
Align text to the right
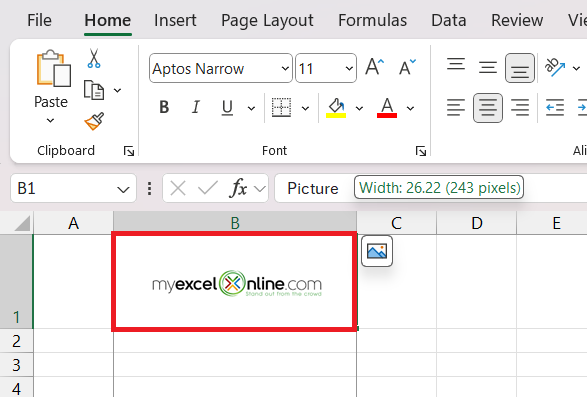(x=520, y=108)
